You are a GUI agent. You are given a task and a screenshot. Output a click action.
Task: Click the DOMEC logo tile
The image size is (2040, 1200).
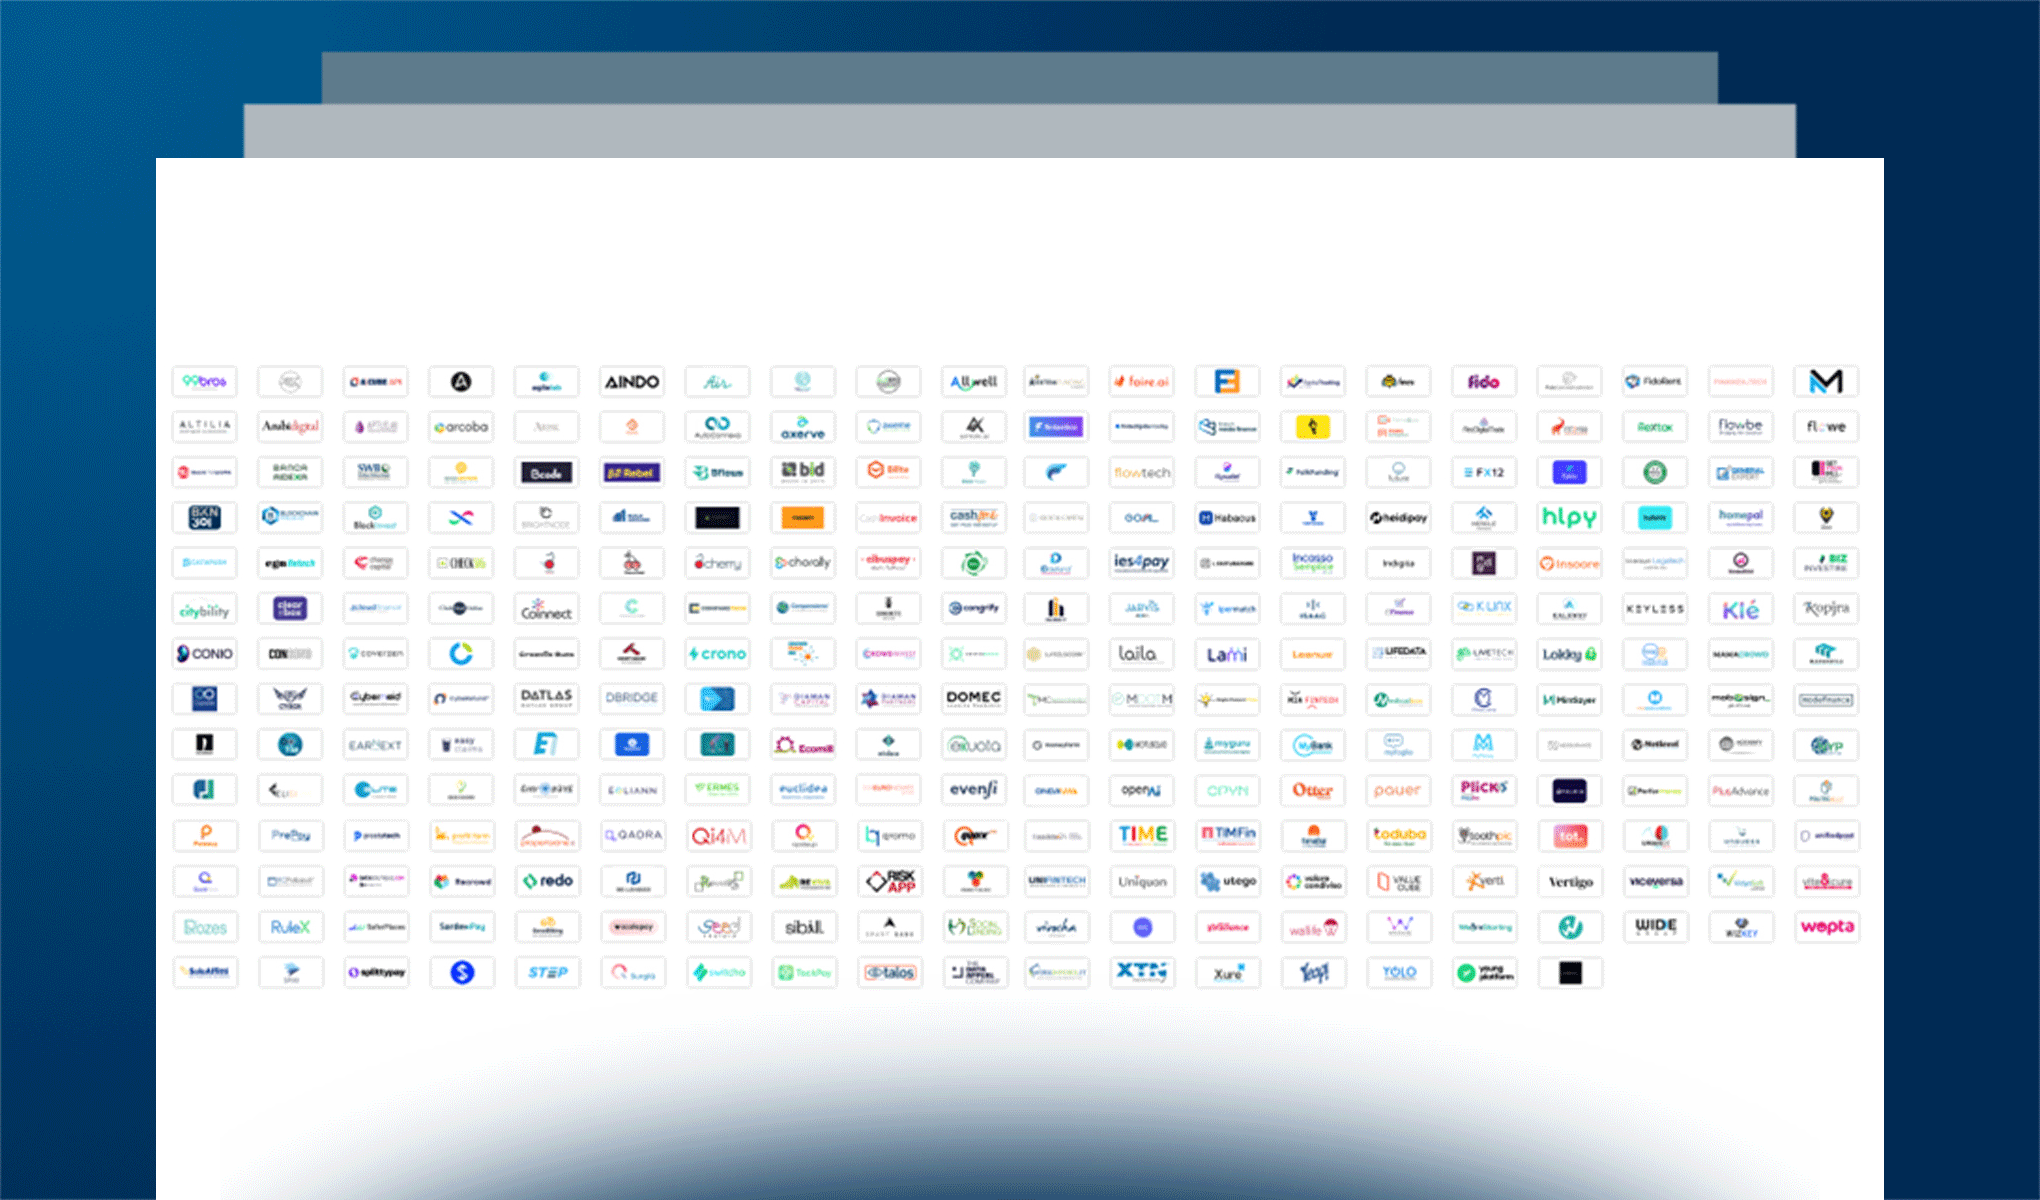pyautogui.click(x=973, y=698)
